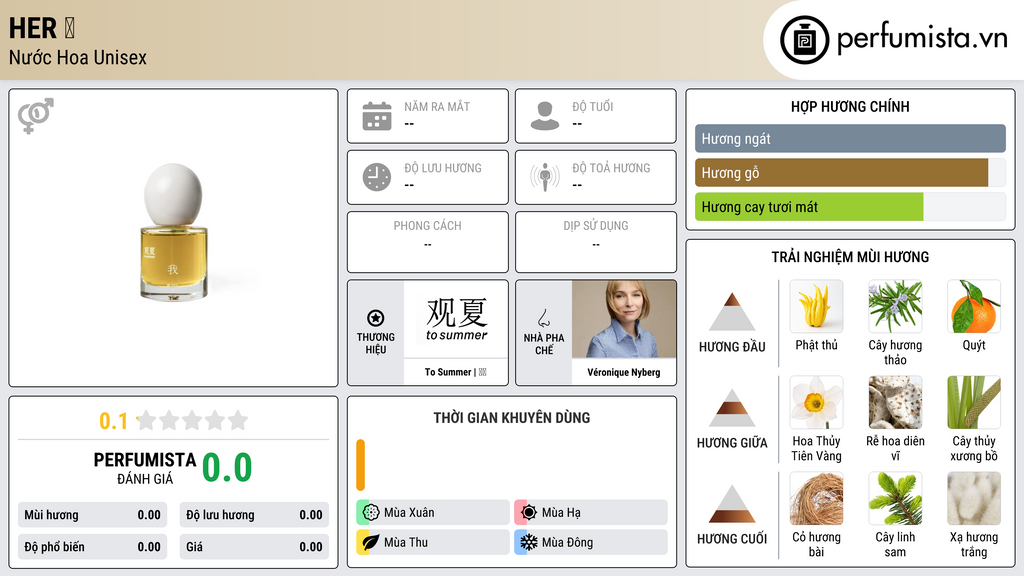Open the Véronique Nyberg perfumer link

point(624,372)
